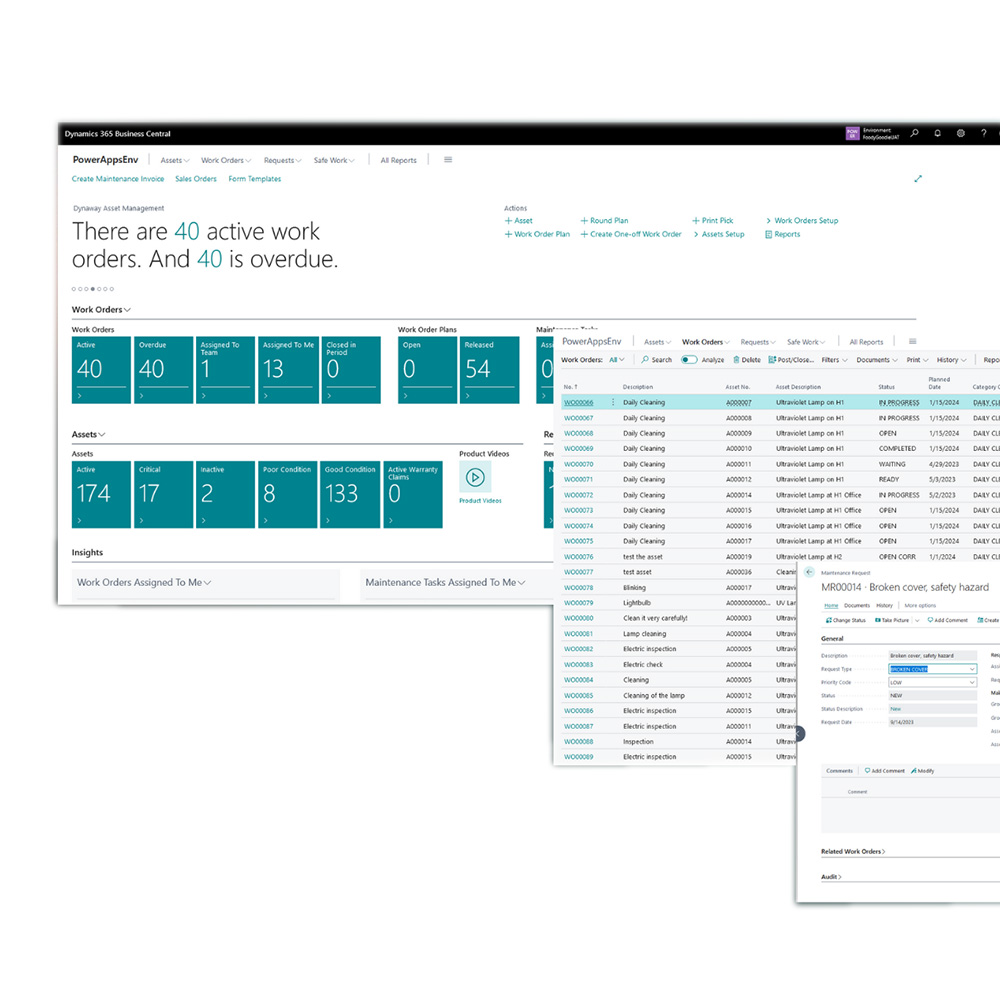Expand Maintenance Tasks Assigned To Me insight
1000x1000 pixels.
coord(445,582)
